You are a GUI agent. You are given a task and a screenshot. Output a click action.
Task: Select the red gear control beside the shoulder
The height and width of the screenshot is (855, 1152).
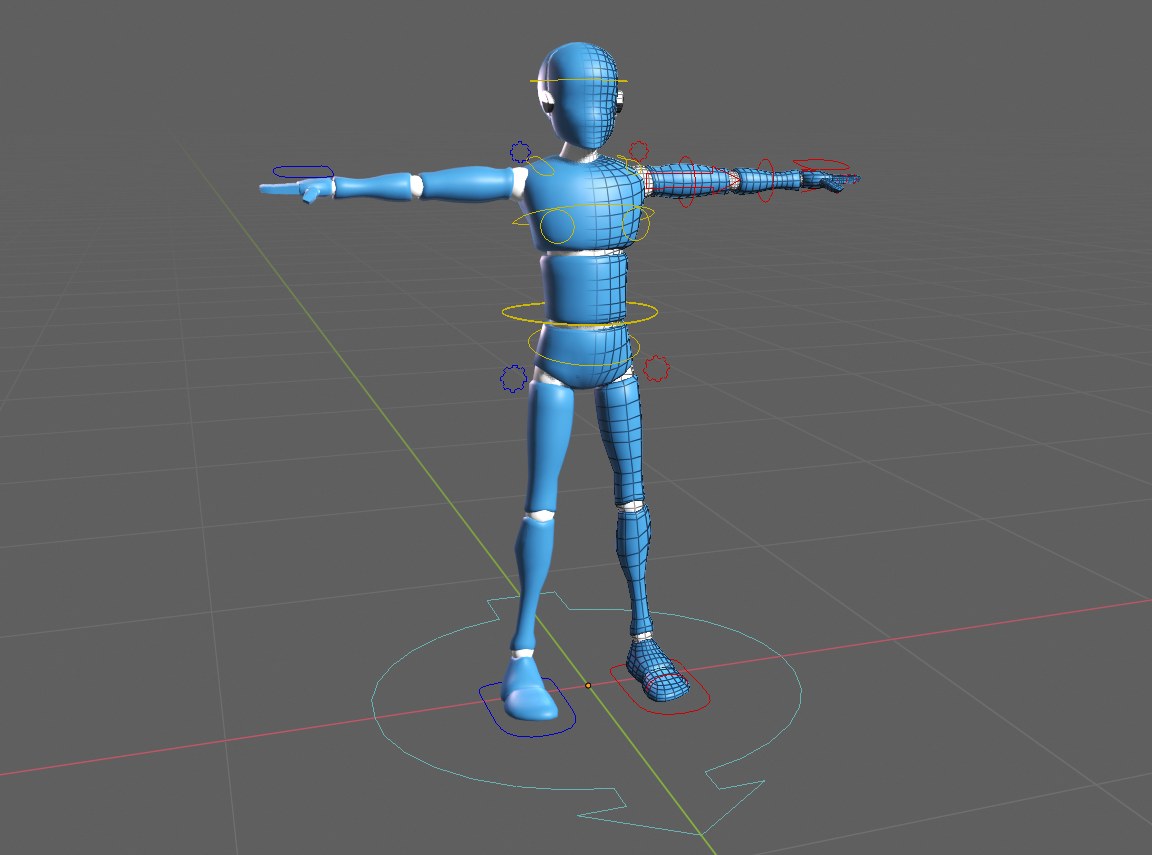[x=638, y=151]
